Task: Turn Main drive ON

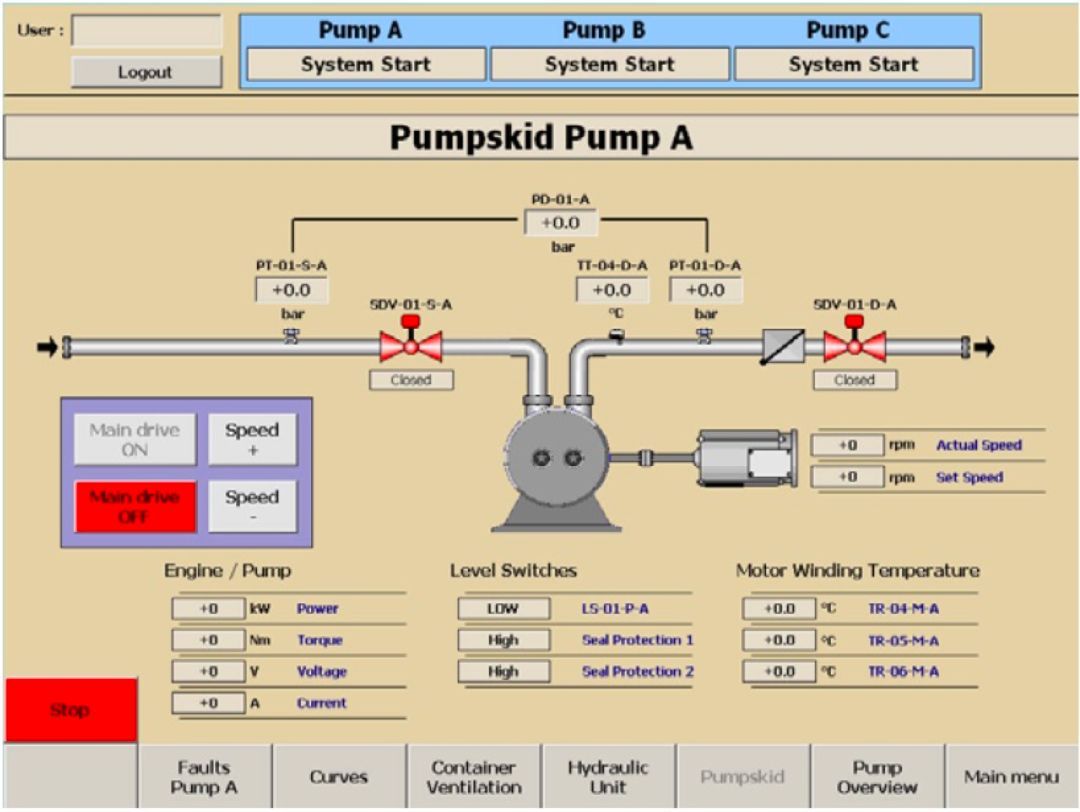Action: click(135, 440)
